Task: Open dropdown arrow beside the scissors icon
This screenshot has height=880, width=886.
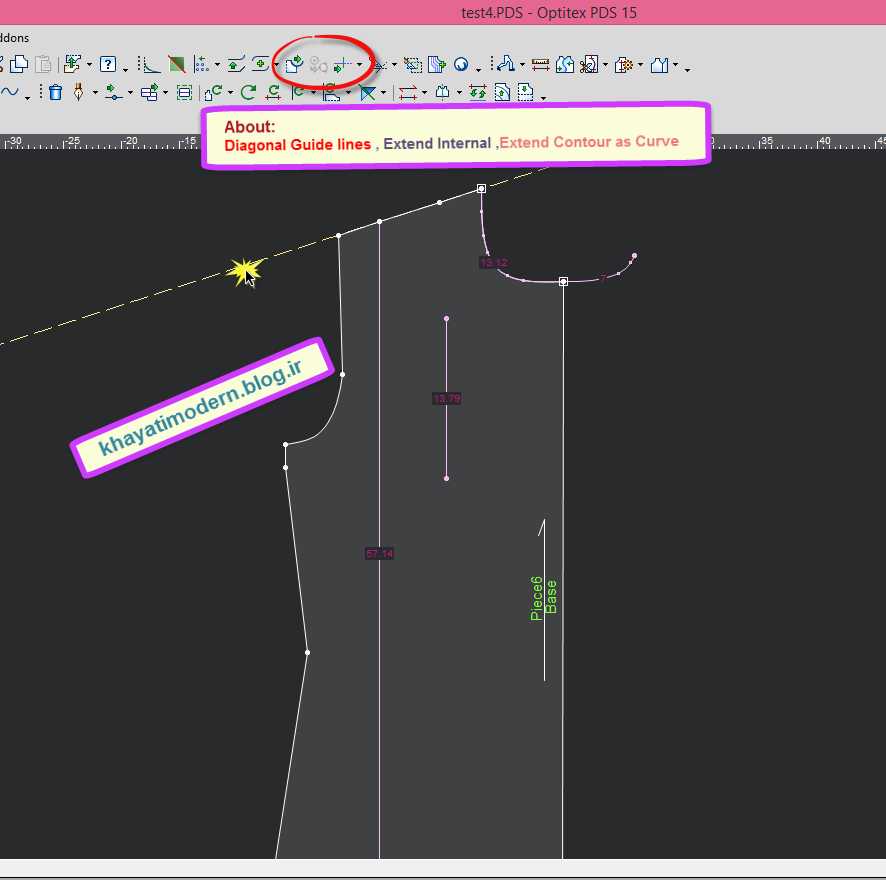Action: (605, 66)
